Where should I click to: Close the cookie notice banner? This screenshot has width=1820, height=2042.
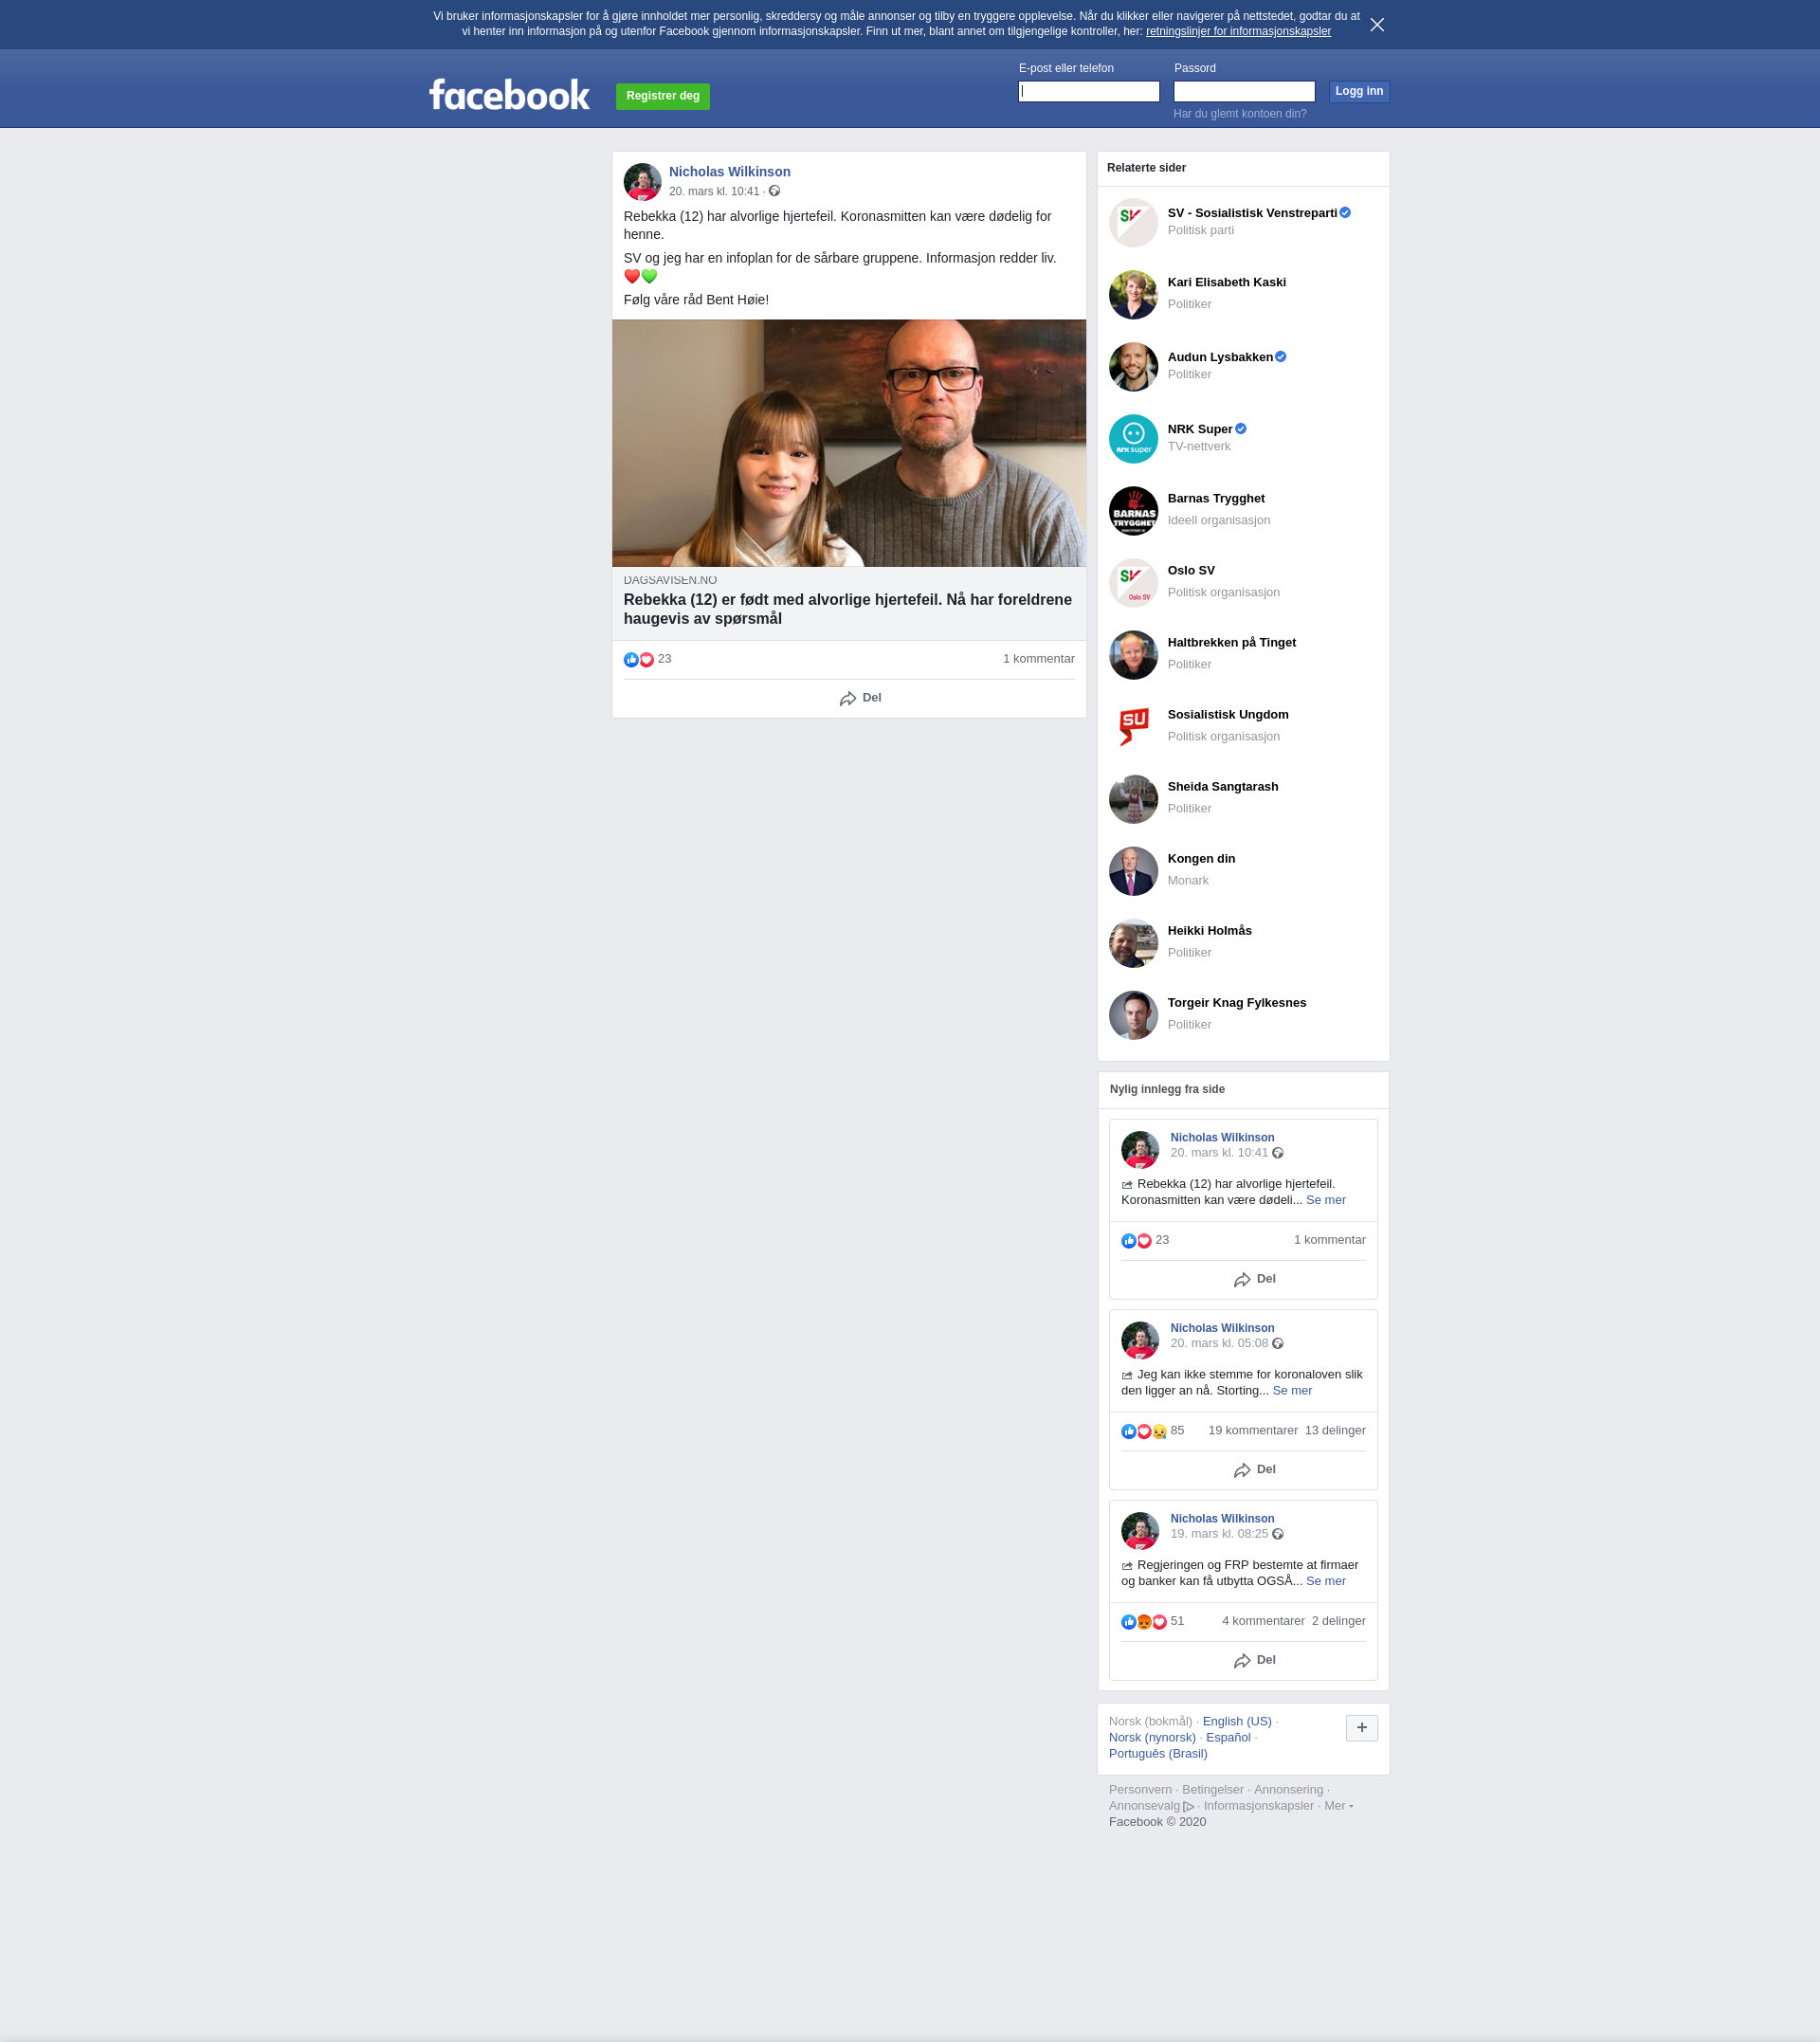click(1377, 25)
